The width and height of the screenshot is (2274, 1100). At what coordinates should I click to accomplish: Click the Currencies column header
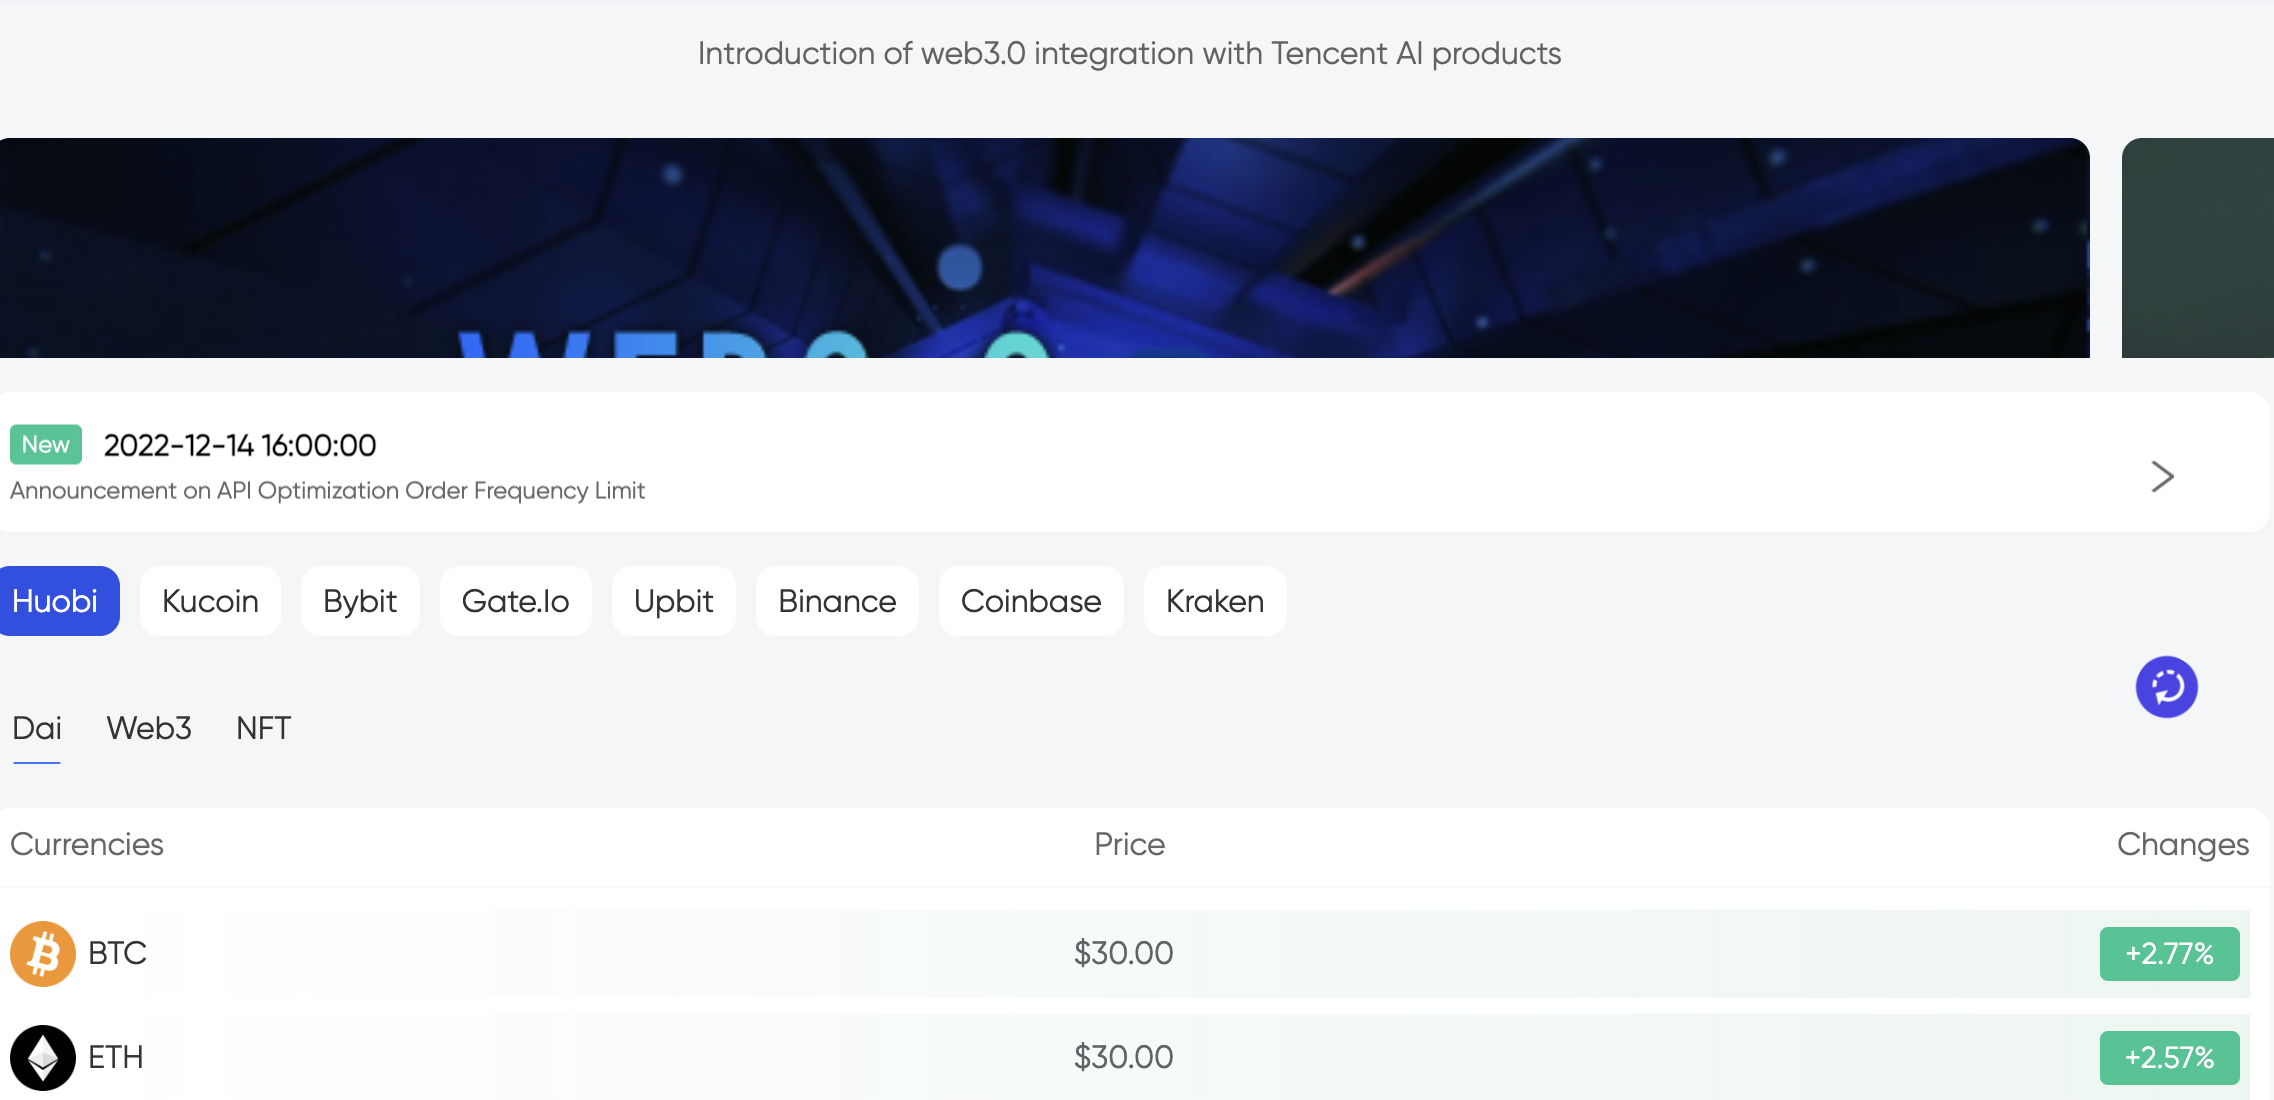pyautogui.click(x=87, y=845)
